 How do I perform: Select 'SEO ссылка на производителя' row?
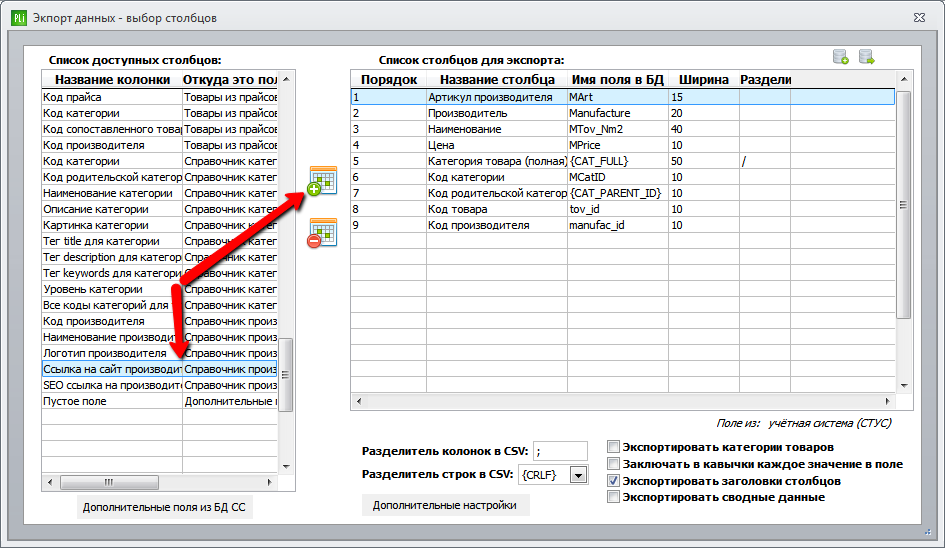coord(159,385)
